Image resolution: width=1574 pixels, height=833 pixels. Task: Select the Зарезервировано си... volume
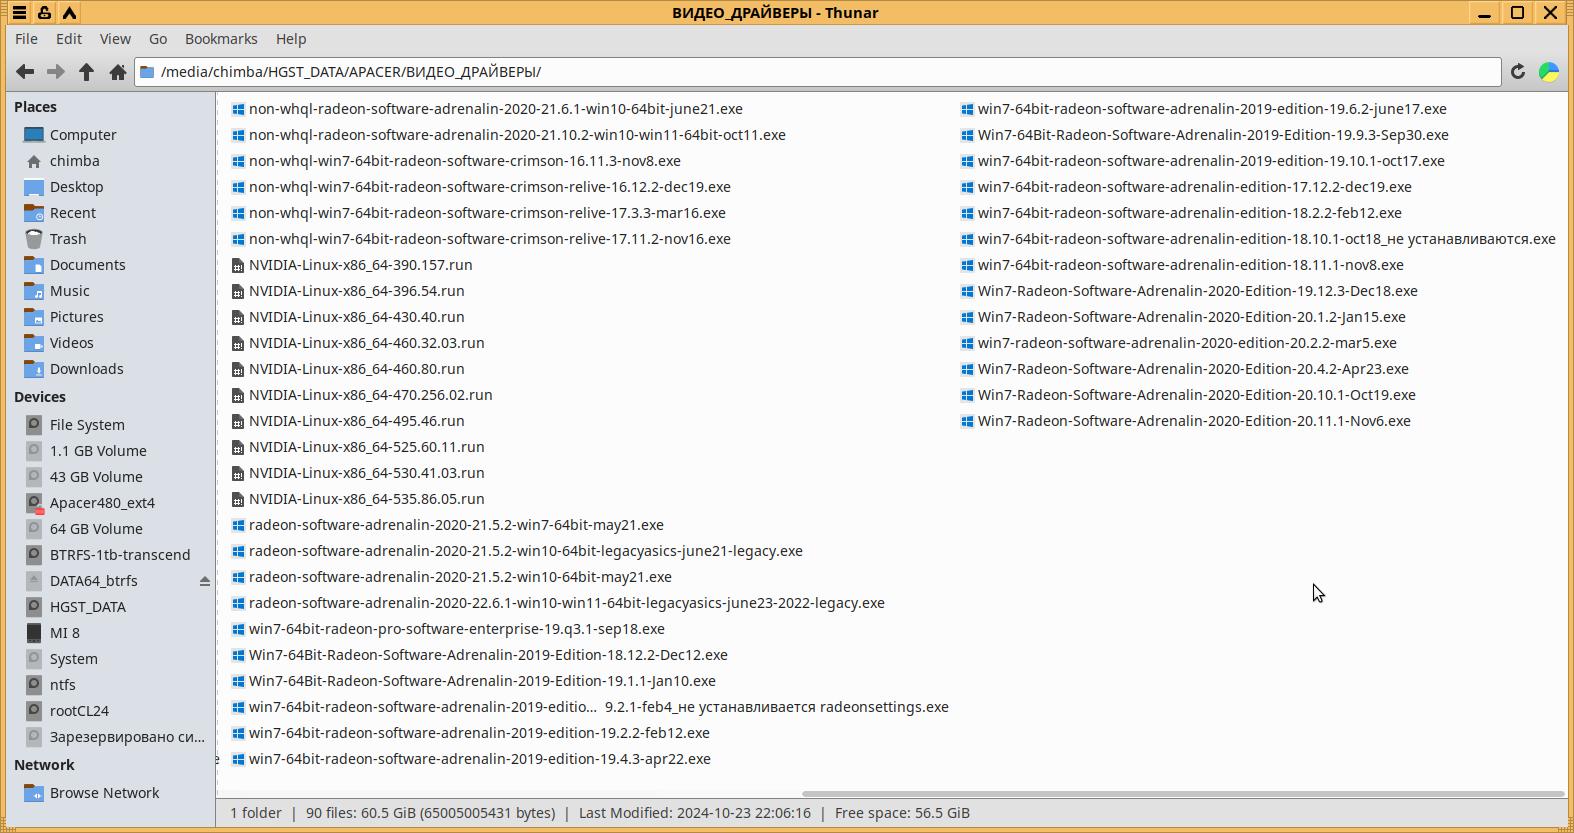click(x=127, y=737)
